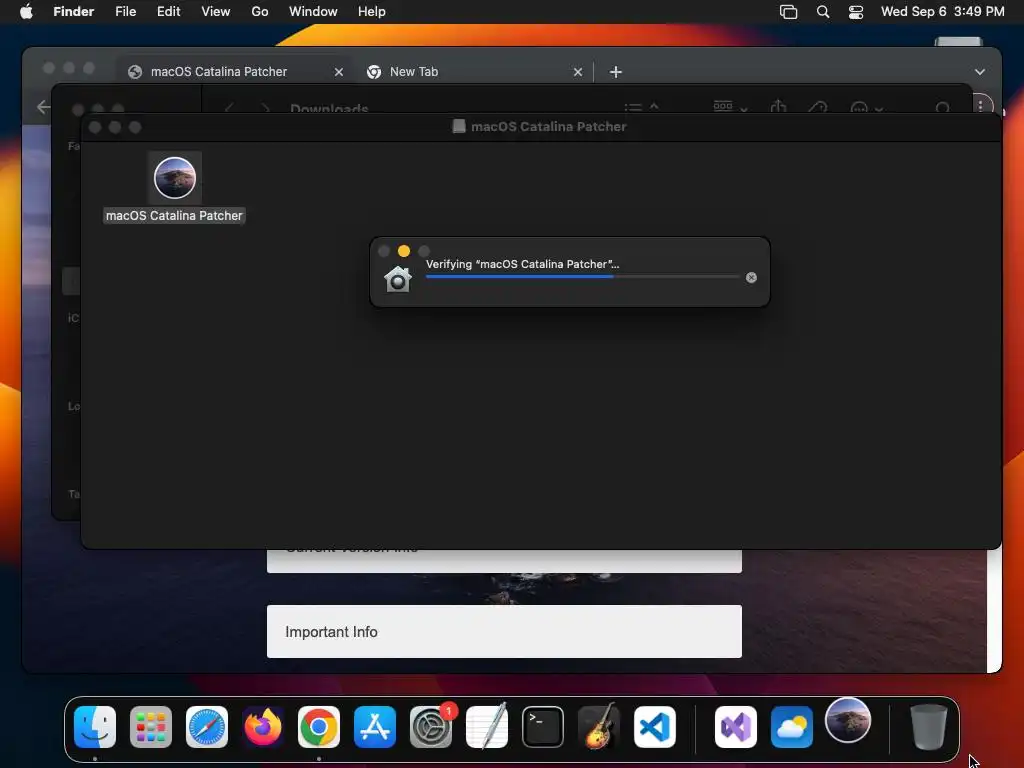Go back in Chrome with the back arrow
Viewport: 1024px width, 768px height.
tap(43, 107)
